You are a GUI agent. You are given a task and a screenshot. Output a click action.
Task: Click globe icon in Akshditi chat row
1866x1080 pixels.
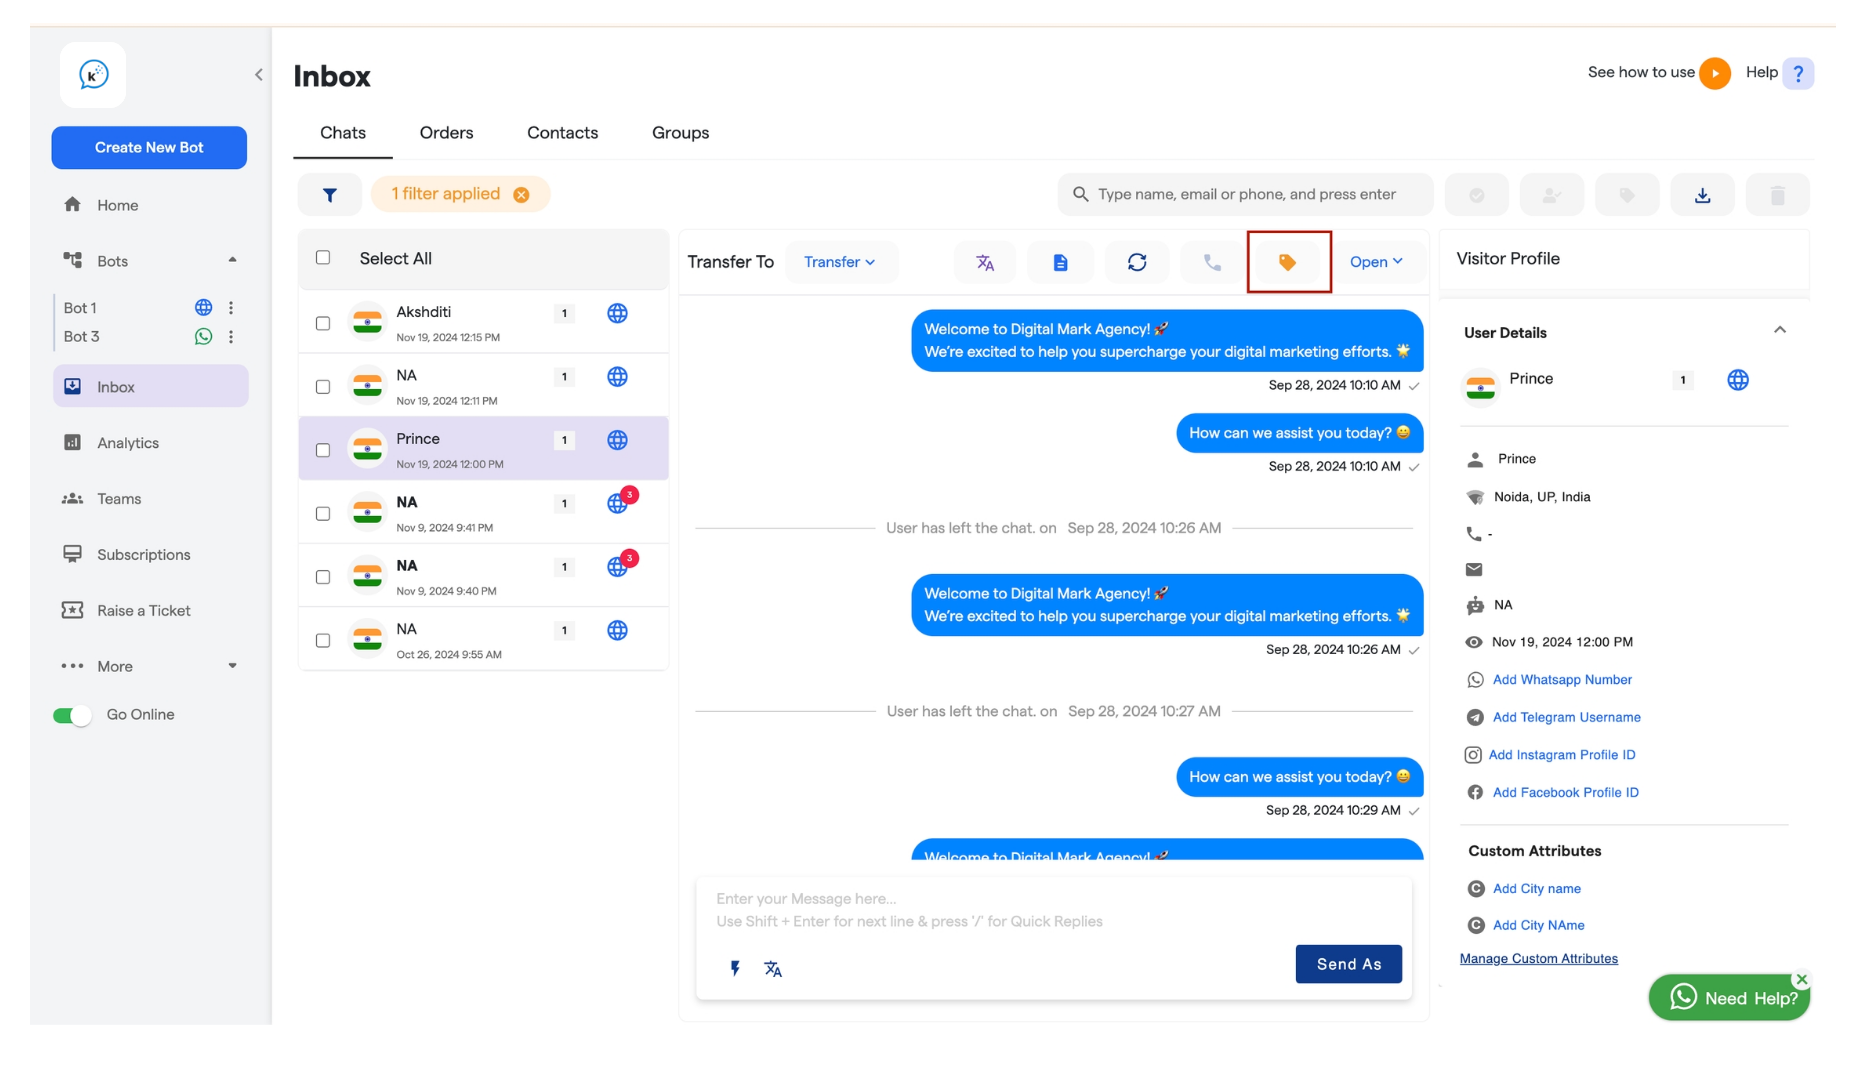(618, 314)
